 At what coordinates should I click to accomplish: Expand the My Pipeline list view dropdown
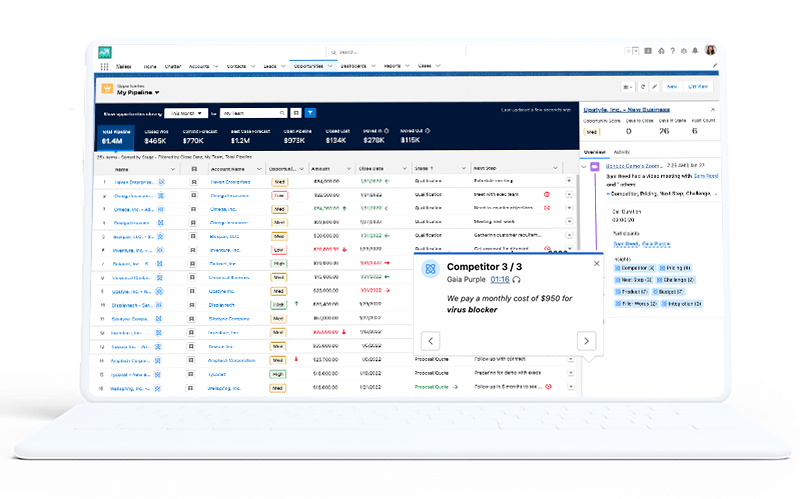tap(157, 92)
